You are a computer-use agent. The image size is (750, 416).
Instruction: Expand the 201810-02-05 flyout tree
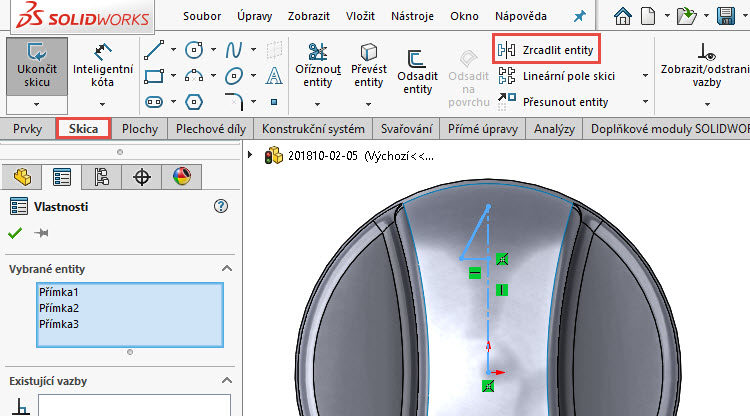click(x=250, y=155)
